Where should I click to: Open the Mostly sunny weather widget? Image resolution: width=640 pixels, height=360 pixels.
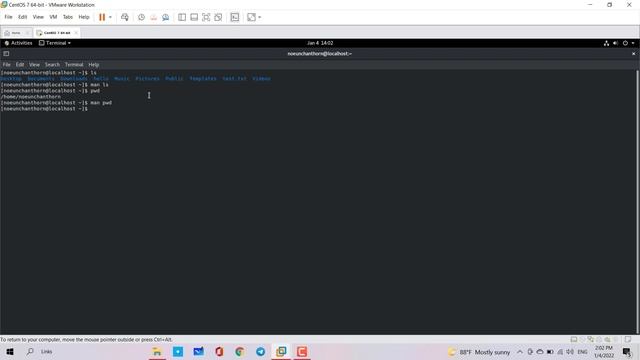coord(479,352)
